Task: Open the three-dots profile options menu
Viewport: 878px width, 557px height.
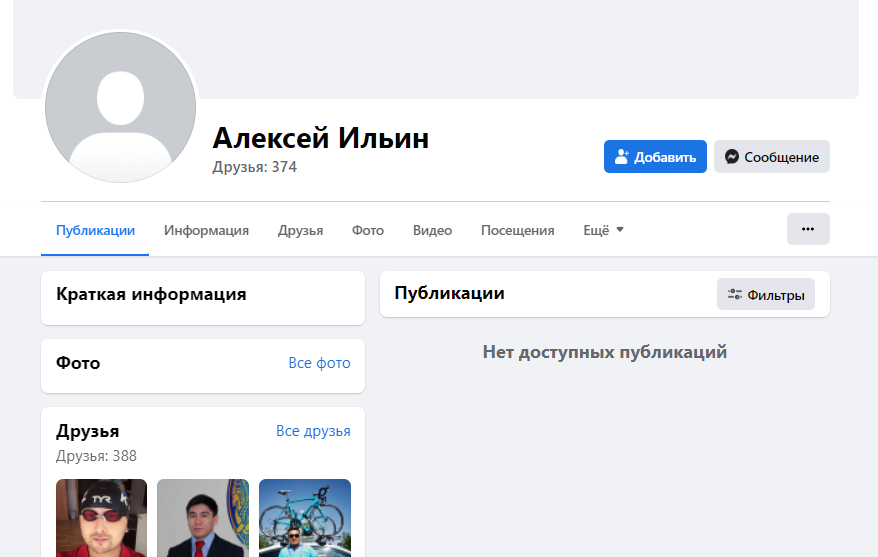Action: [x=808, y=229]
